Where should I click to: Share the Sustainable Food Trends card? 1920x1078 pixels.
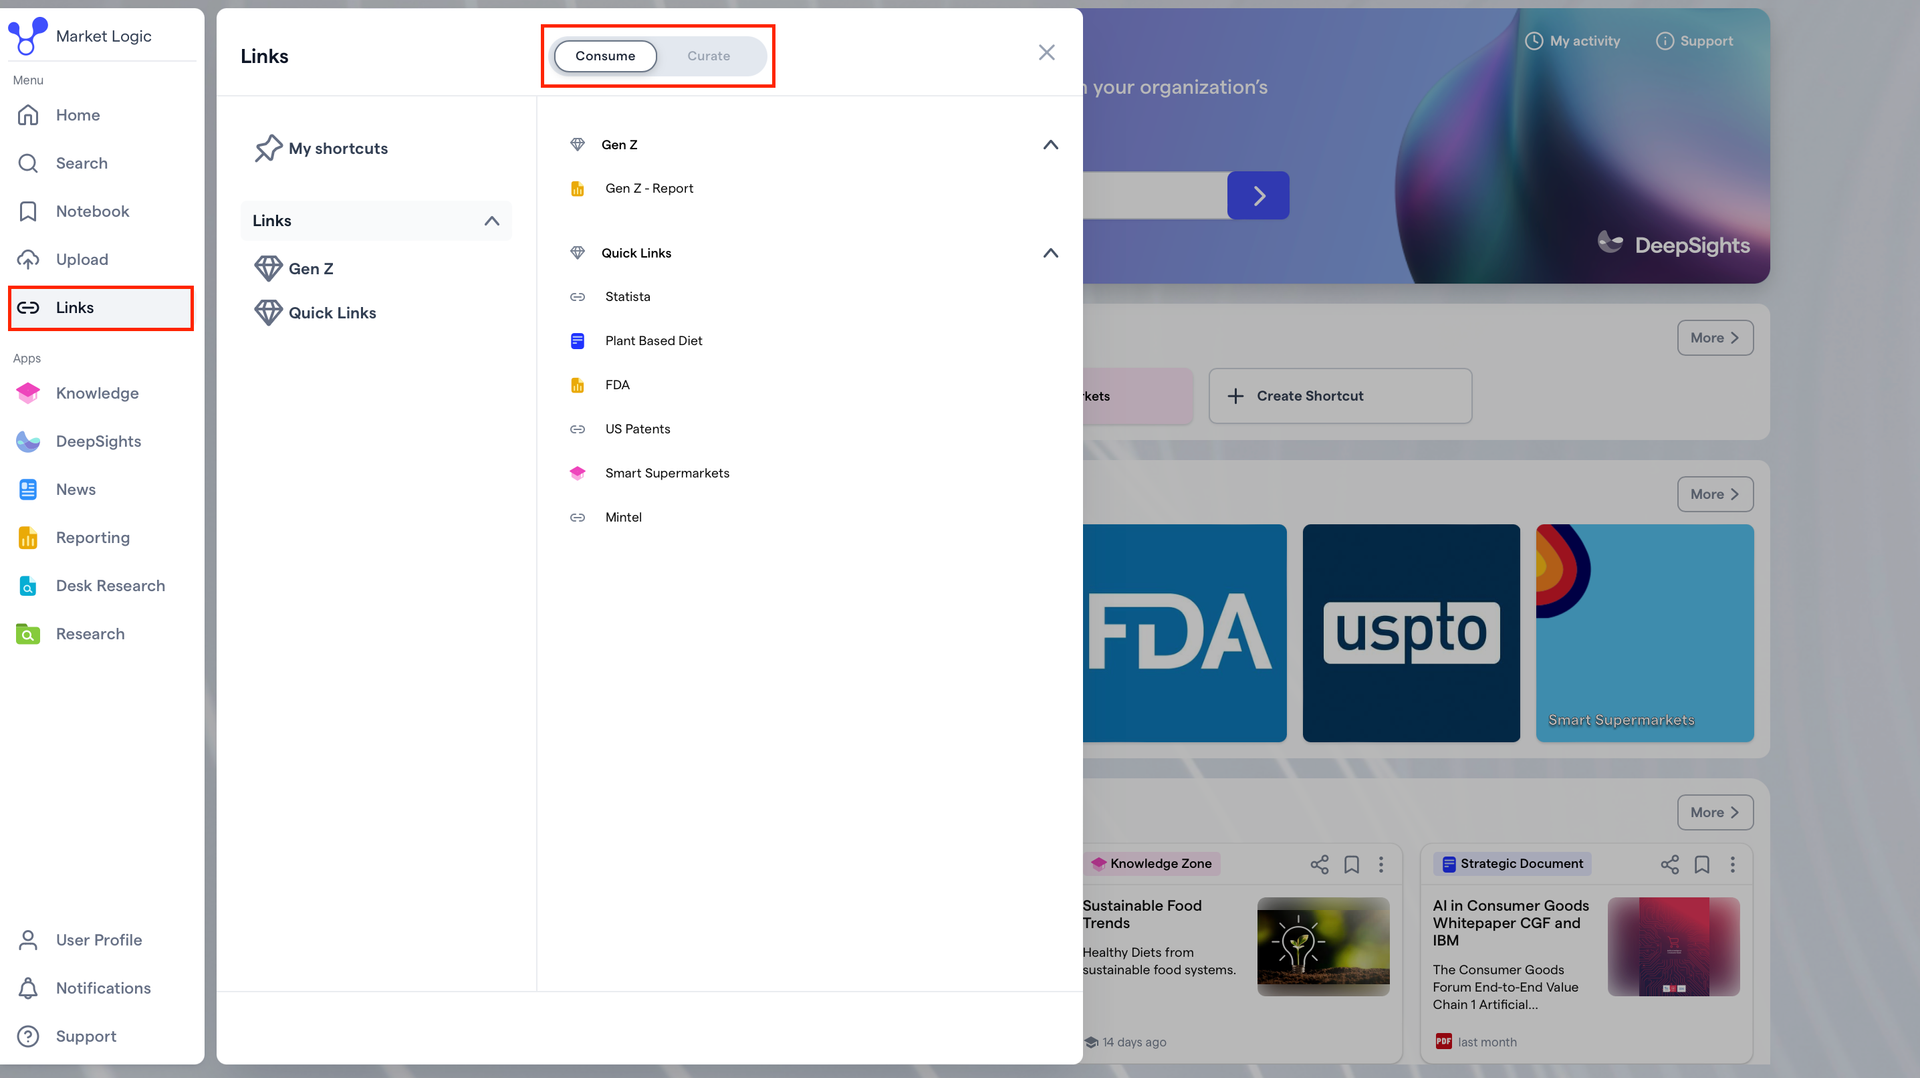pyautogui.click(x=1320, y=864)
